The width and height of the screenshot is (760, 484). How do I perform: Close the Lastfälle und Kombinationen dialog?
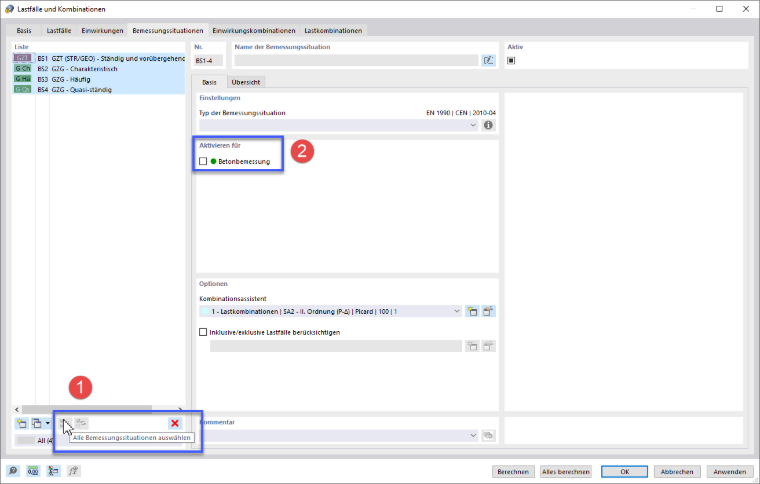tap(745, 9)
